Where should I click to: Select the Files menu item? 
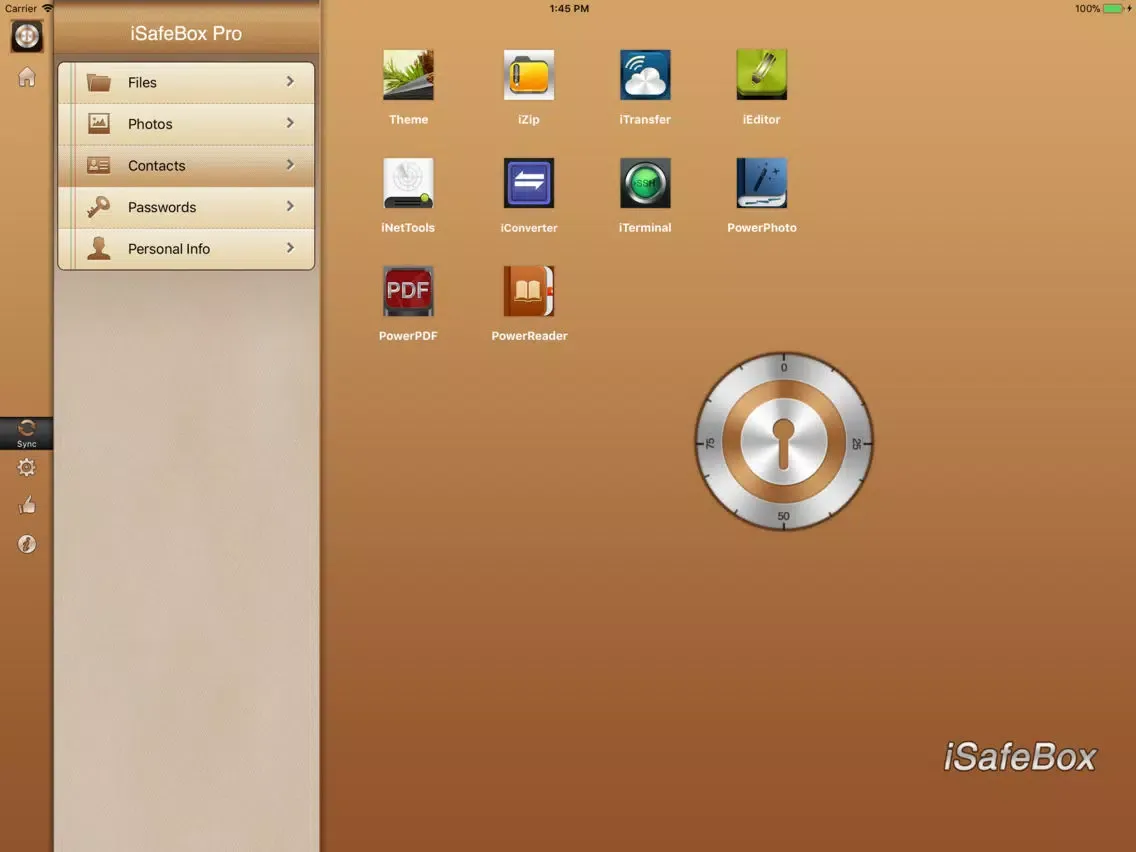click(186, 83)
